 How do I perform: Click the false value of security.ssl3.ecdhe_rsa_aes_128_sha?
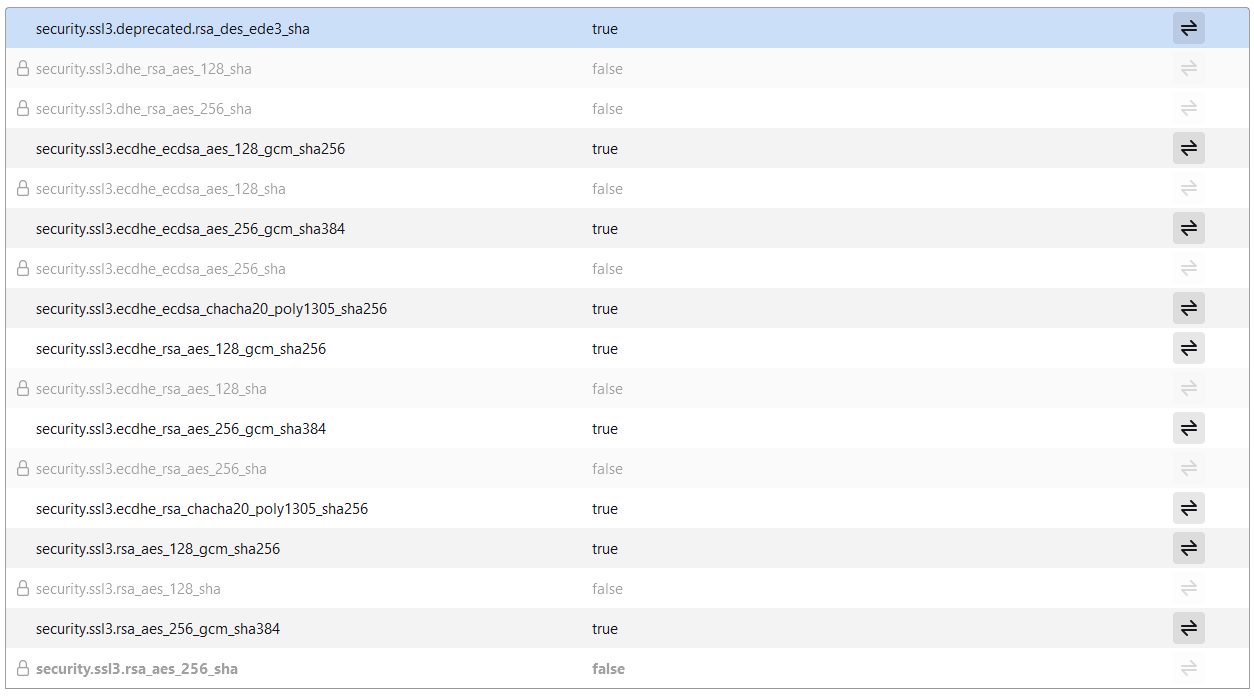(607, 389)
